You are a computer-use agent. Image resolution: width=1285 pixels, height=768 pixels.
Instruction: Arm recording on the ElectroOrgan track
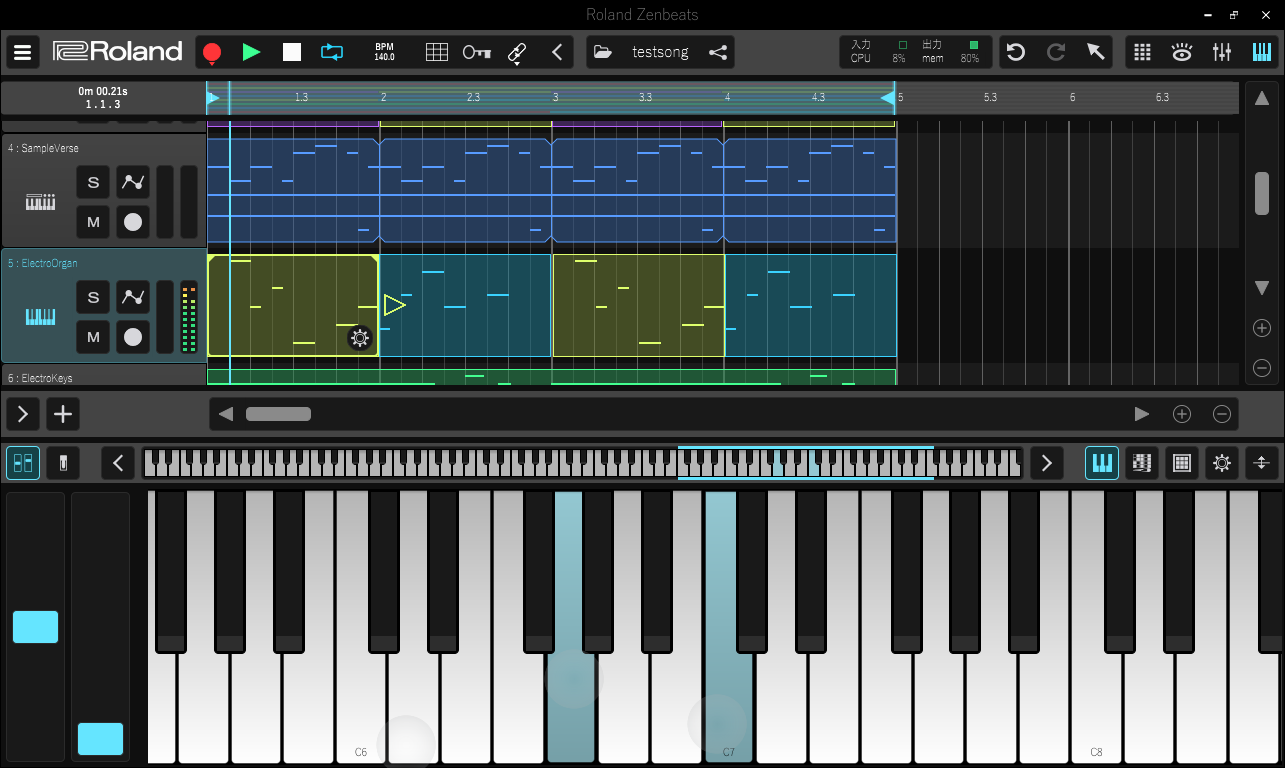[133, 337]
